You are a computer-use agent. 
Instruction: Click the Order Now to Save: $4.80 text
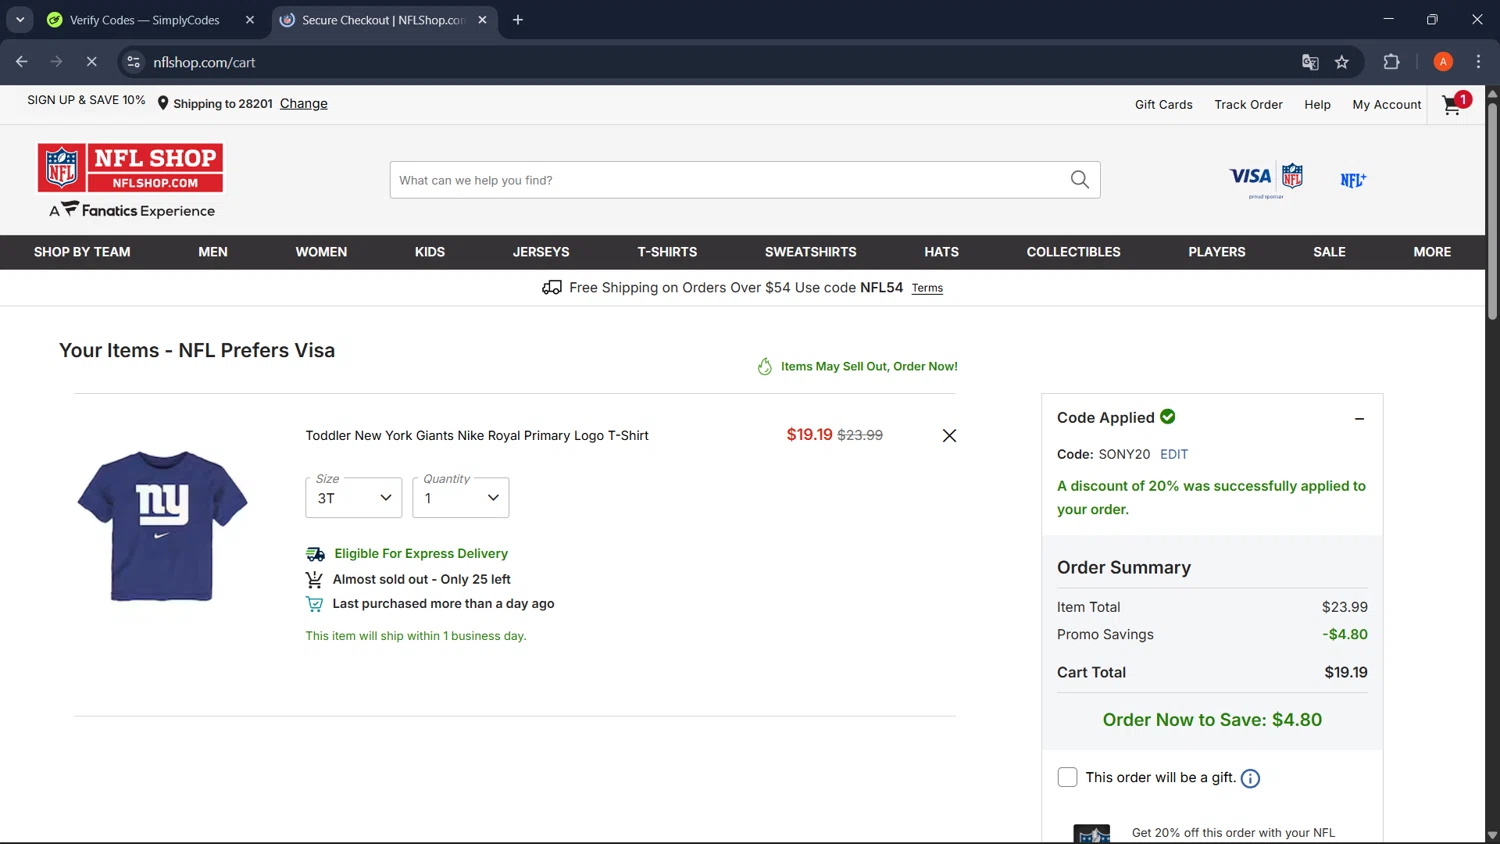(x=1212, y=720)
